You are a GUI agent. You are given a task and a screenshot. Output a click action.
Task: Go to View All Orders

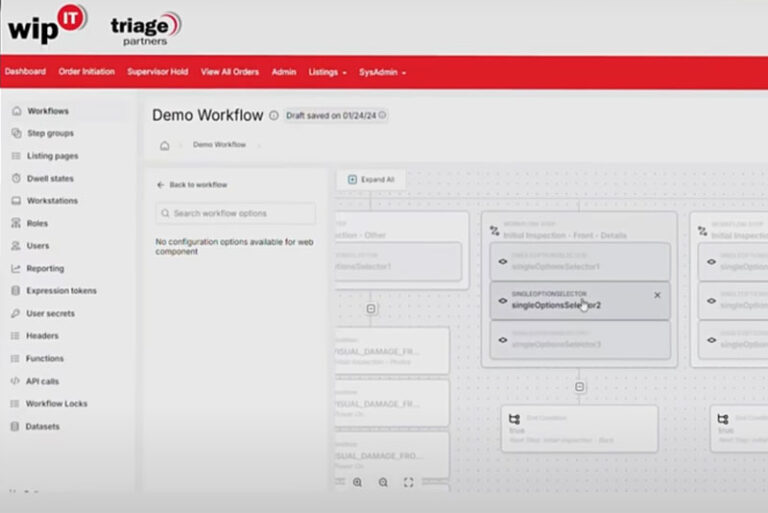230,72
